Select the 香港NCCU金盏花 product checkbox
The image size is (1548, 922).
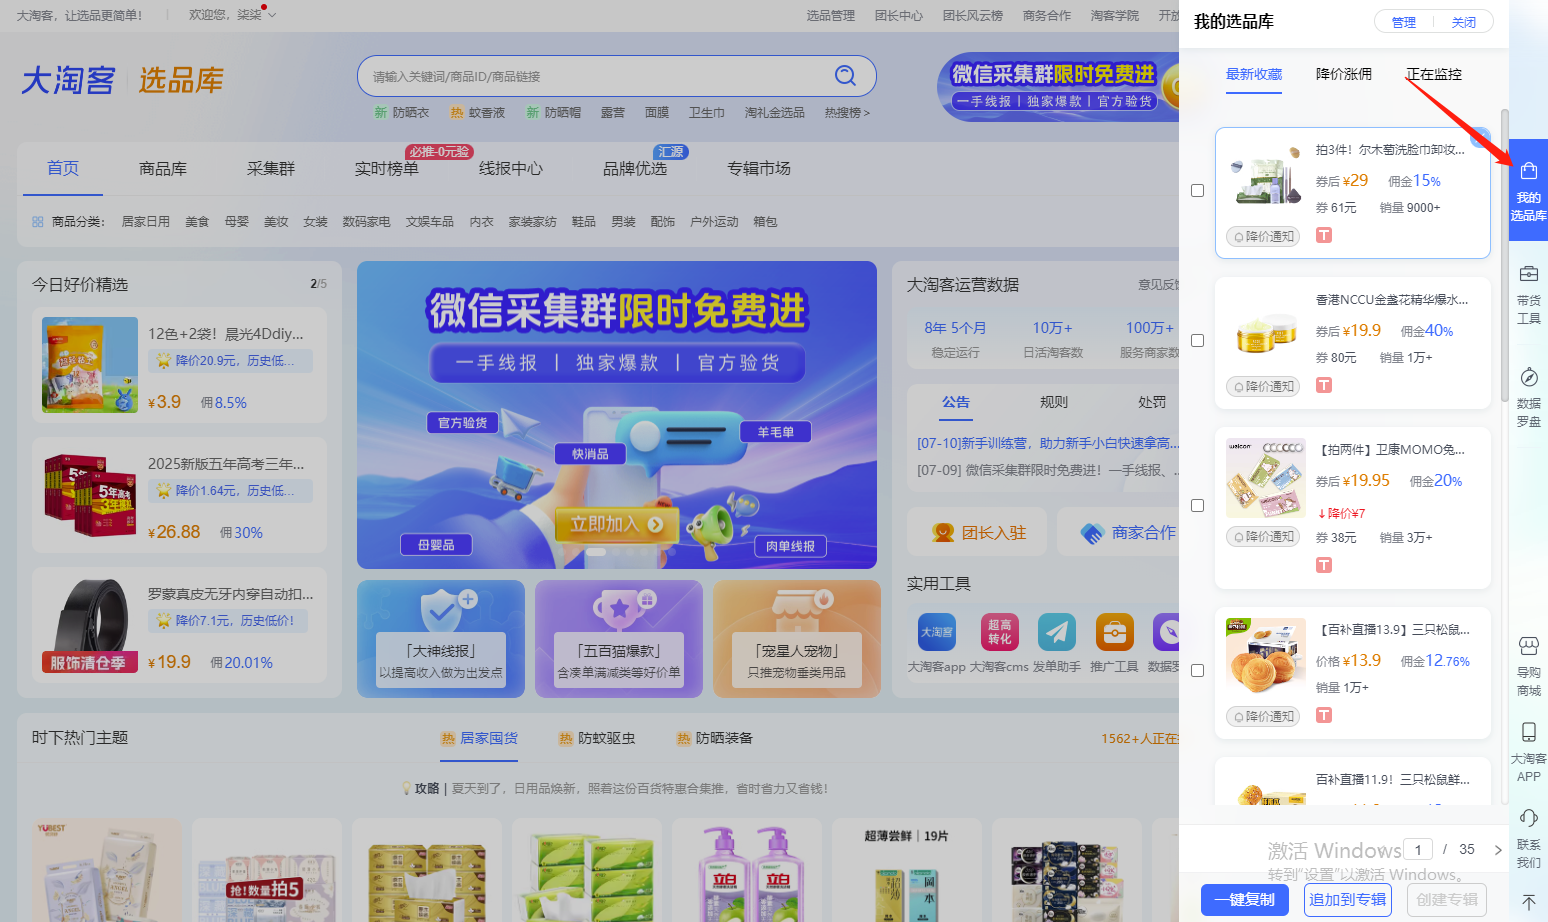(x=1197, y=341)
